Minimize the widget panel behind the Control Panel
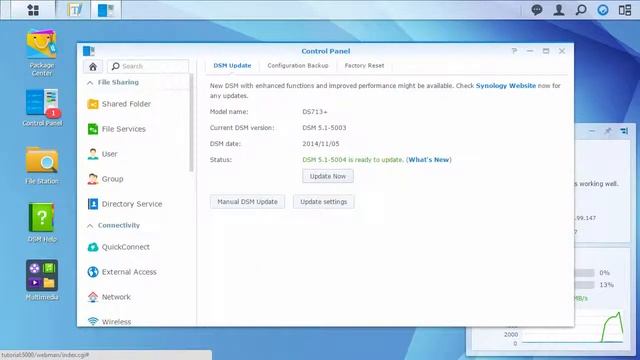The image size is (640, 360). tap(592, 131)
